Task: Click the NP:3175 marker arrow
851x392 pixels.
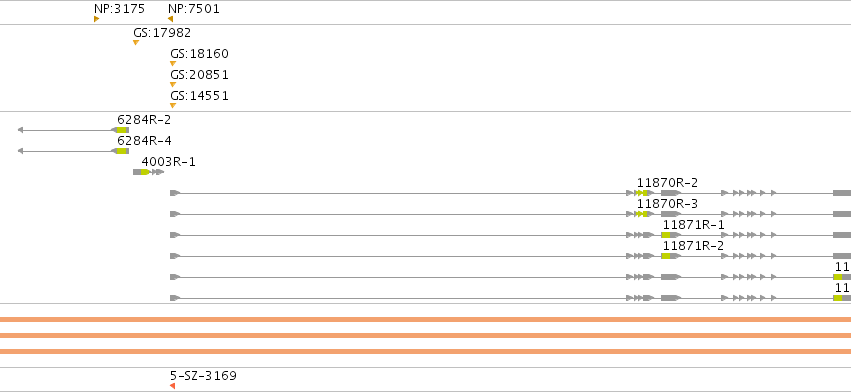Action: pyautogui.click(x=96, y=19)
